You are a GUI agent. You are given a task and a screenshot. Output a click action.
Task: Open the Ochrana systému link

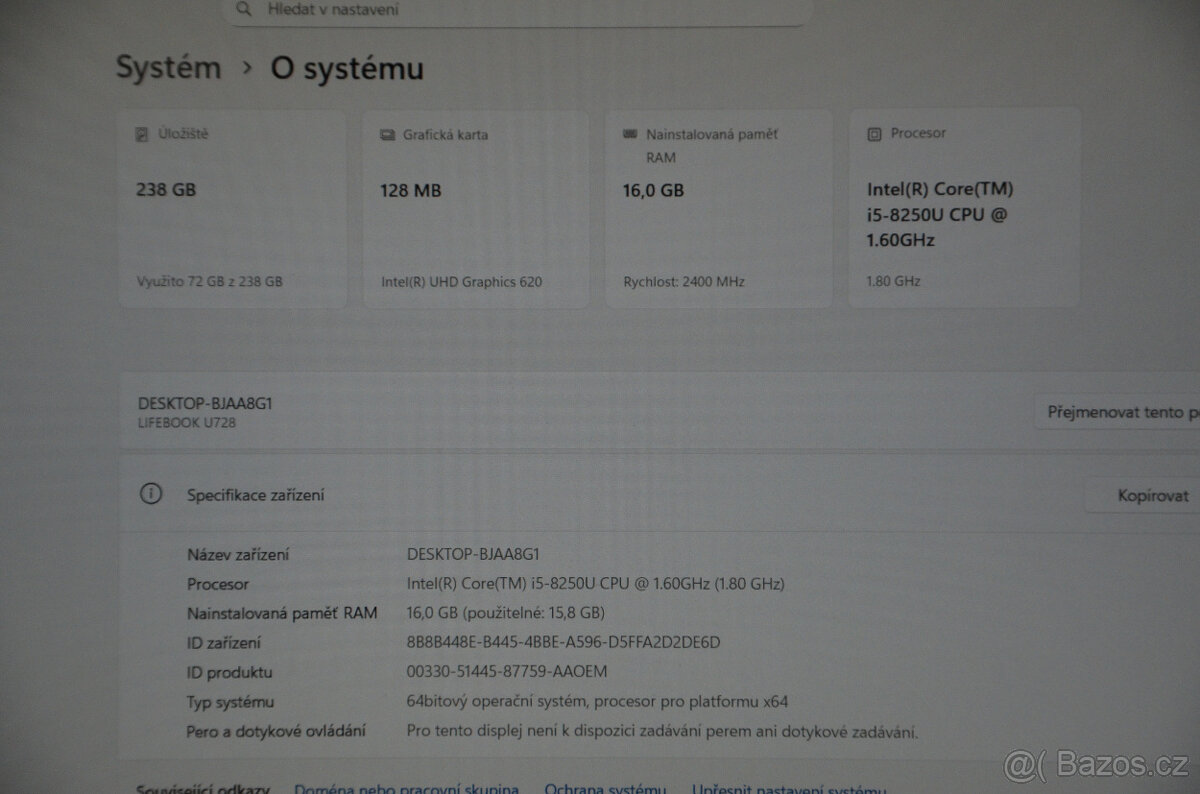[x=605, y=787]
